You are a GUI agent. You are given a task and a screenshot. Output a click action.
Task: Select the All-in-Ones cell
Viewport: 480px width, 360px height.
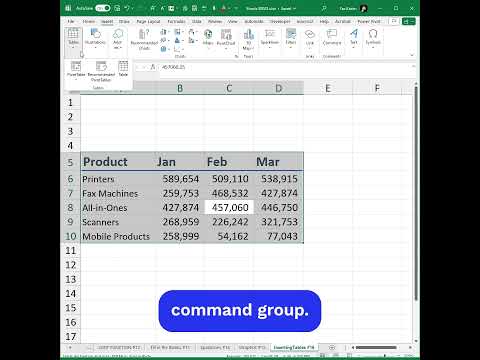[x=118, y=208]
